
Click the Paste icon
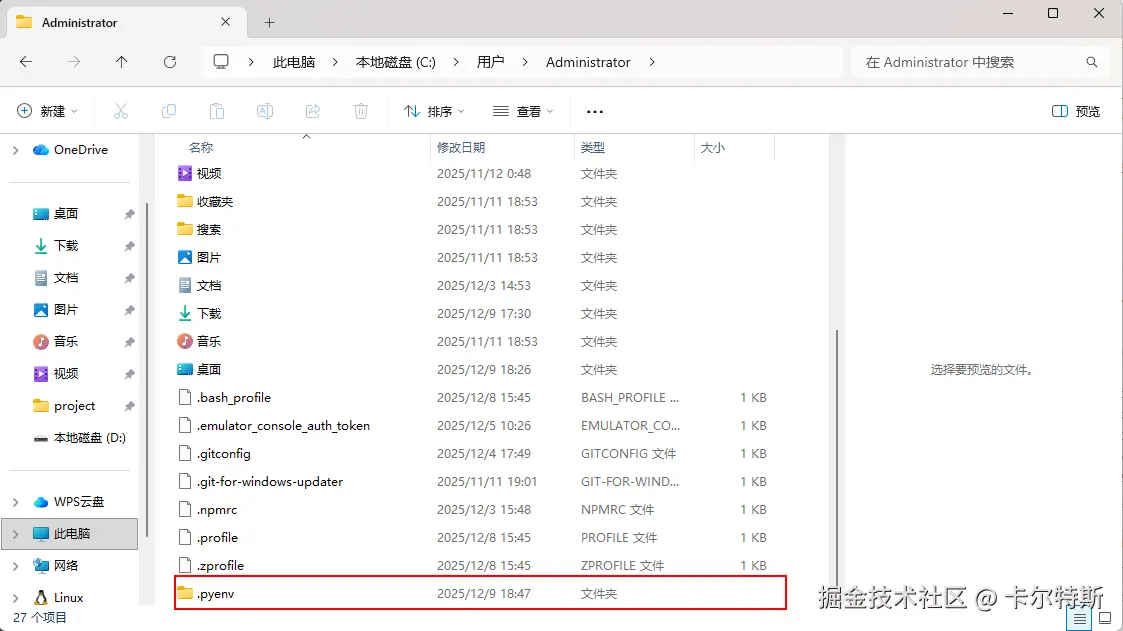[216, 111]
